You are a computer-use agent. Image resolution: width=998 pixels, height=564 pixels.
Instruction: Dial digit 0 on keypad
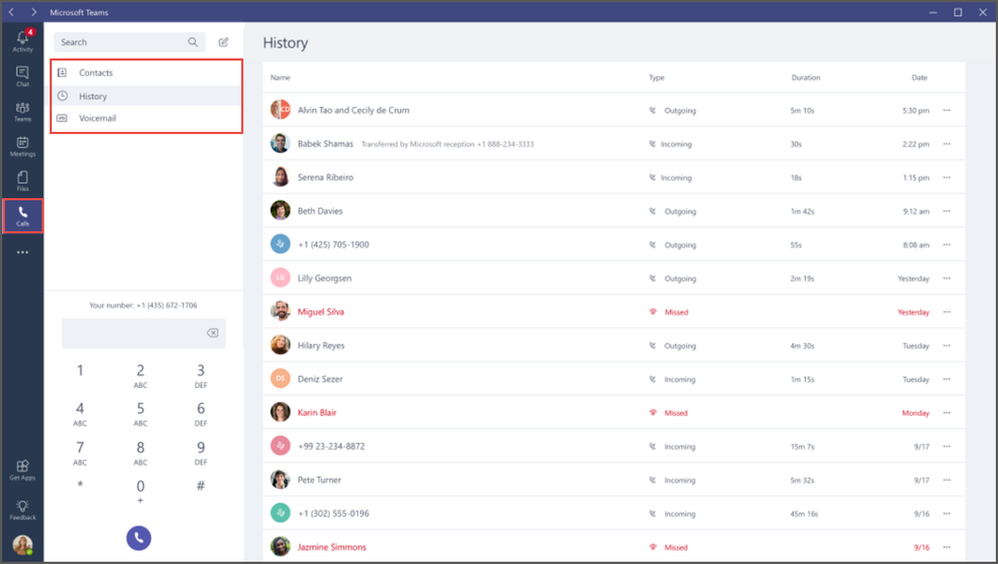140,491
